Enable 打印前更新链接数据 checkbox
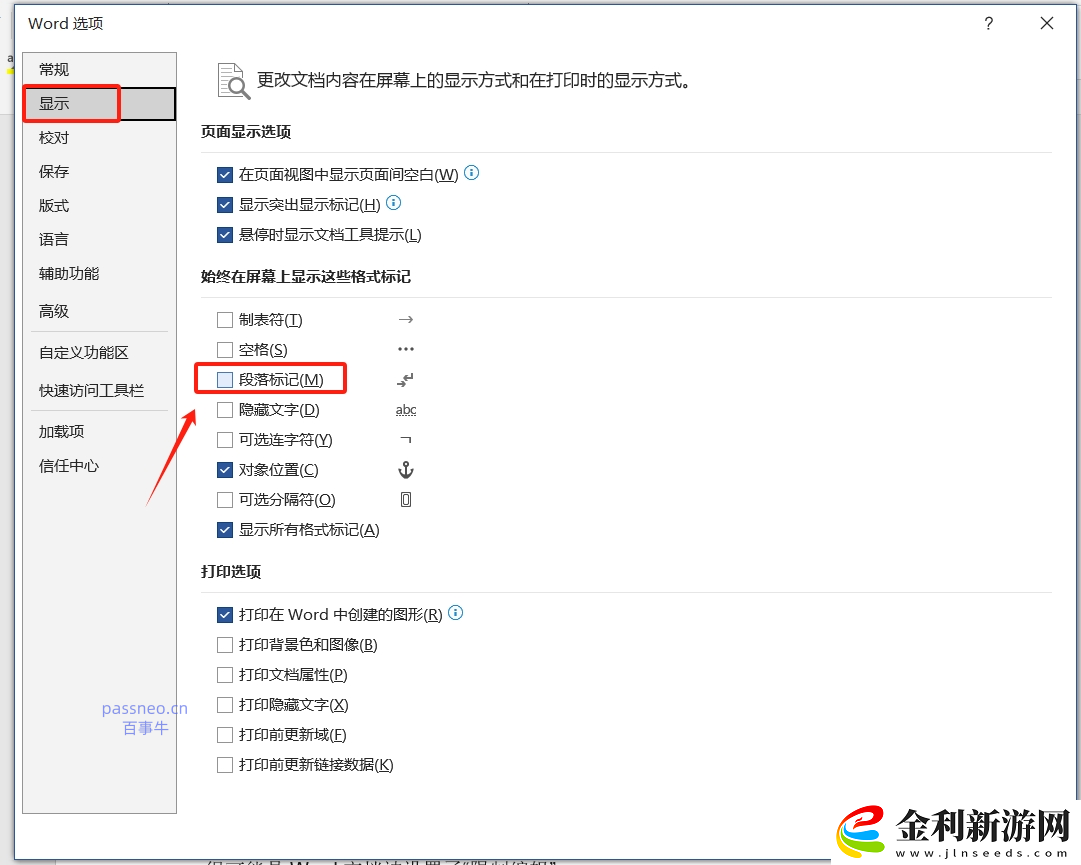Image resolution: width=1081 pixels, height=865 pixels. [x=225, y=765]
